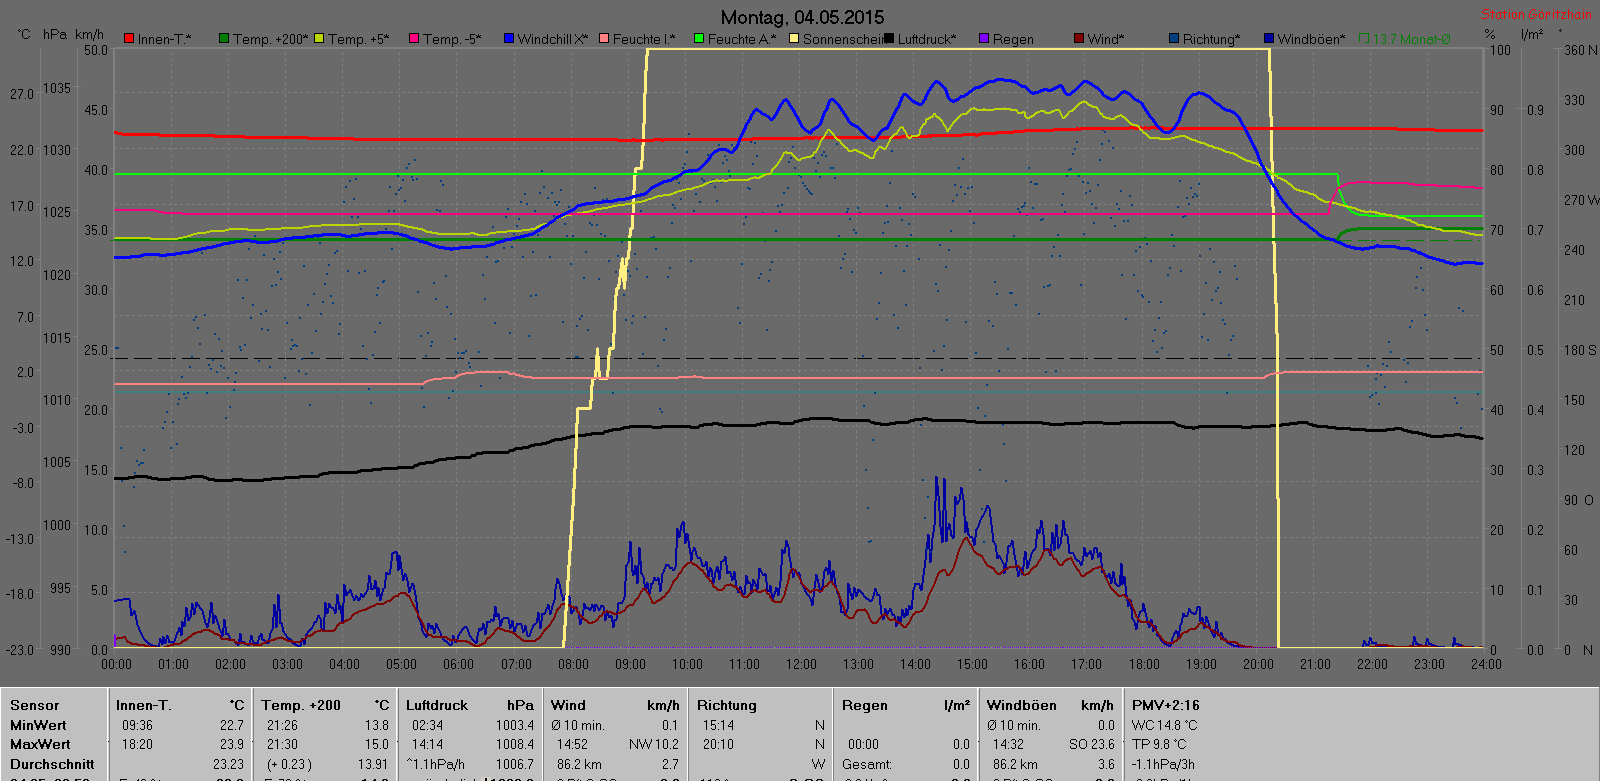This screenshot has width=1600, height=781.
Task: Click the Richtung table column header
Action: [727, 705]
